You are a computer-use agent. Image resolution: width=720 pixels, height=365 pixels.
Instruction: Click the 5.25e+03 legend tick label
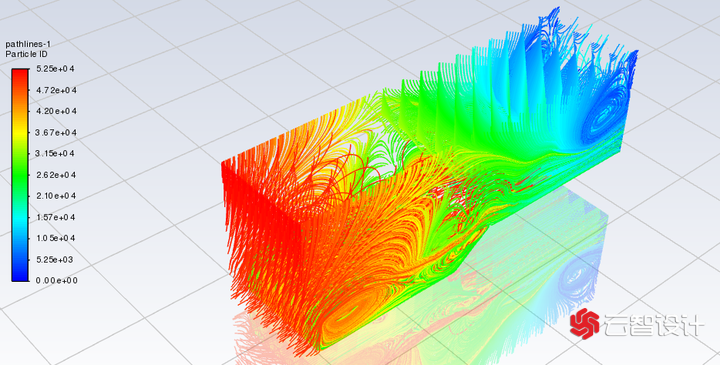point(54,259)
